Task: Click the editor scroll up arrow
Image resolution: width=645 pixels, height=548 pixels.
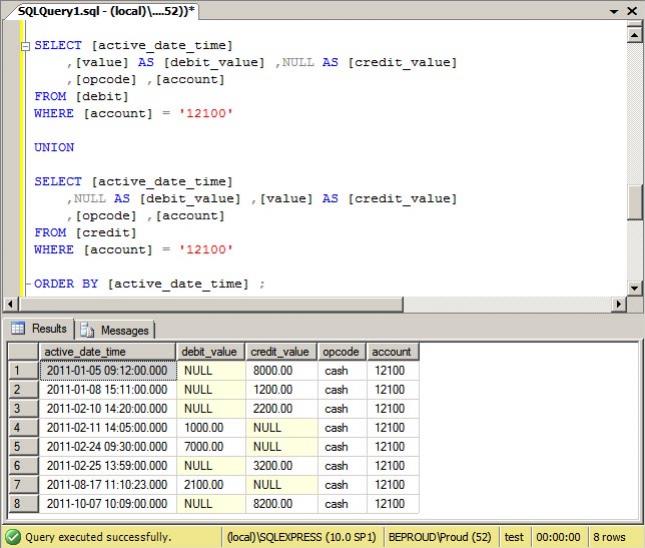Action: click(634, 34)
